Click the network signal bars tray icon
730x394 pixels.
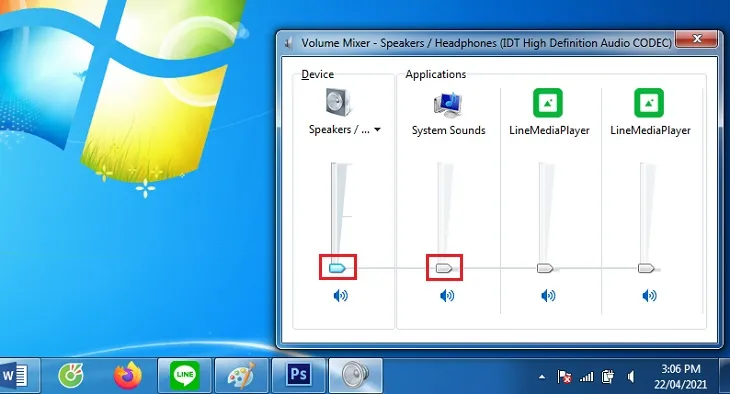point(587,377)
